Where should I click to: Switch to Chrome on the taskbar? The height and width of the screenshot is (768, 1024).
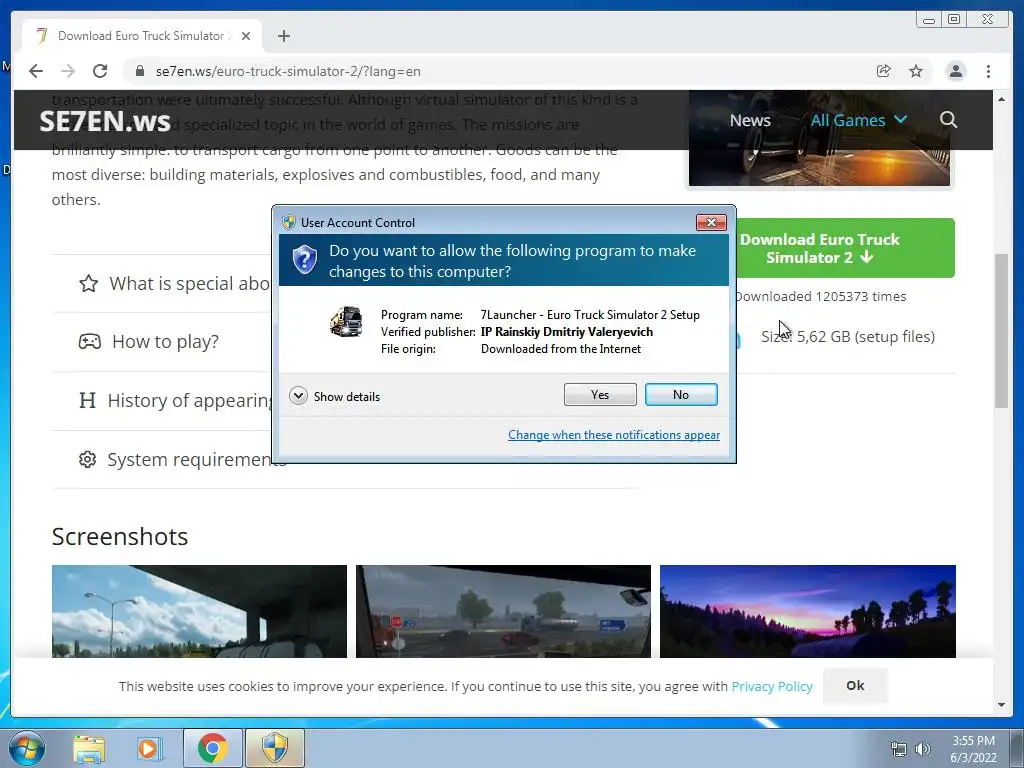pyautogui.click(x=212, y=748)
